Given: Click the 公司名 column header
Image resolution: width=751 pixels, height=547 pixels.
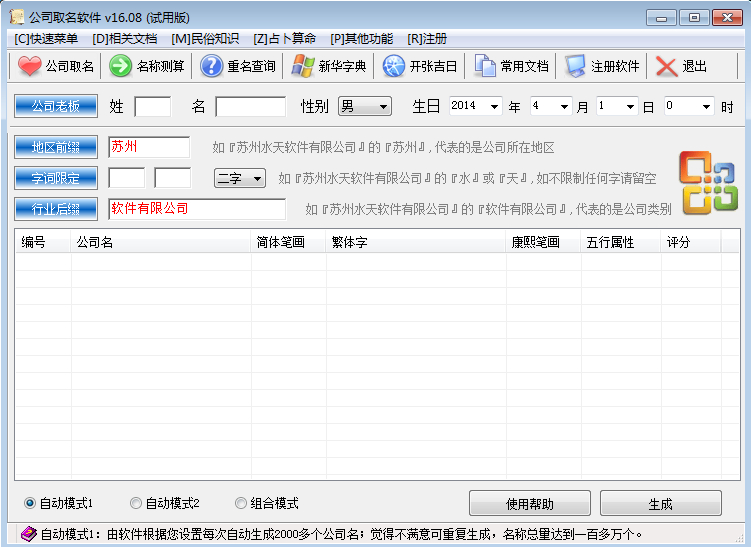Looking at the screenshot, I should point(160,242).
